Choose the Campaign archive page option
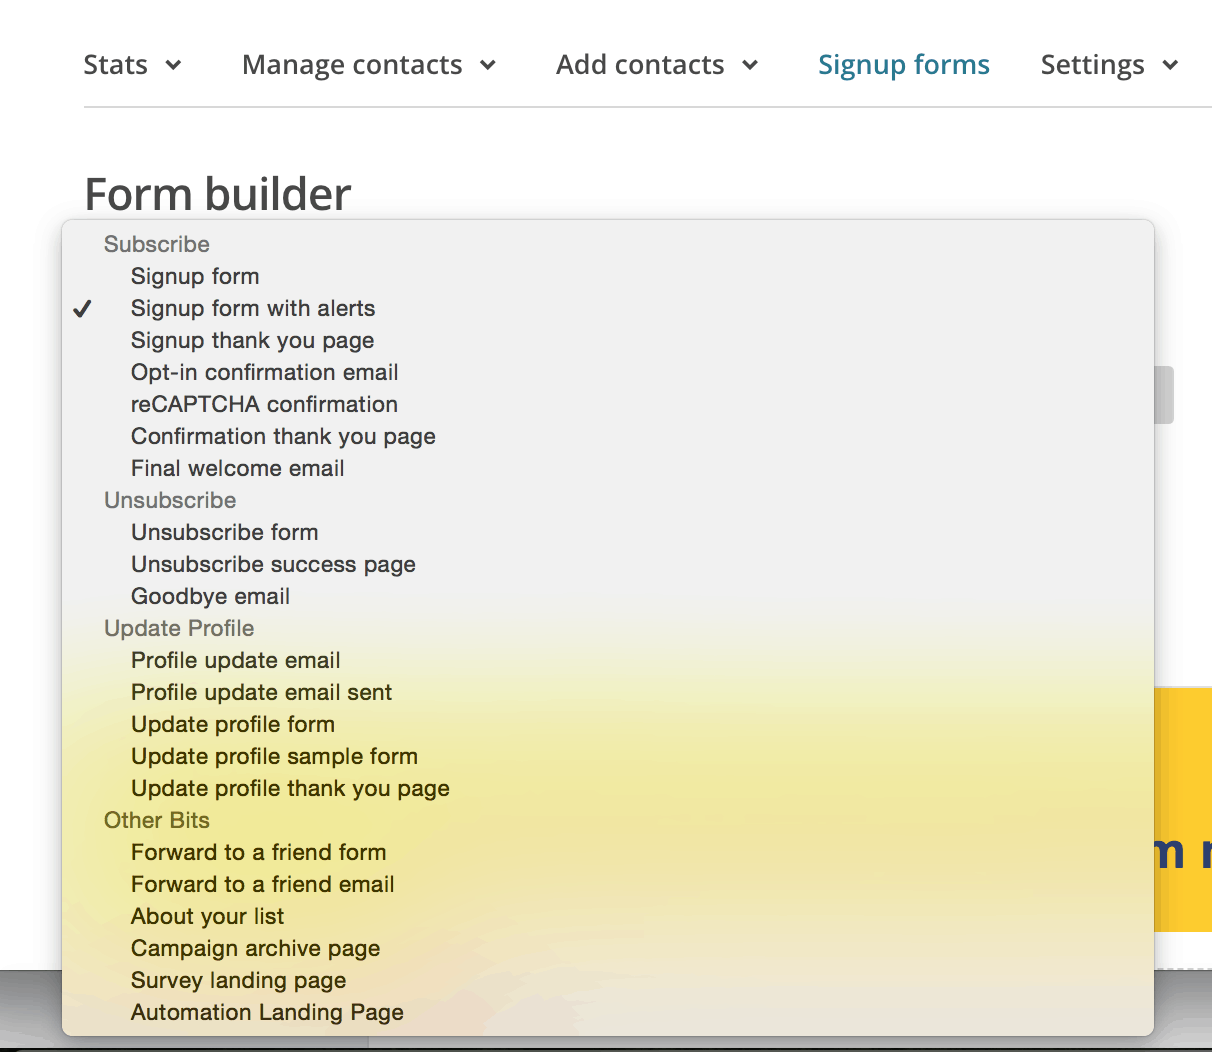The height and width of the screenshot is (1052, 1212). coord(255,949)
